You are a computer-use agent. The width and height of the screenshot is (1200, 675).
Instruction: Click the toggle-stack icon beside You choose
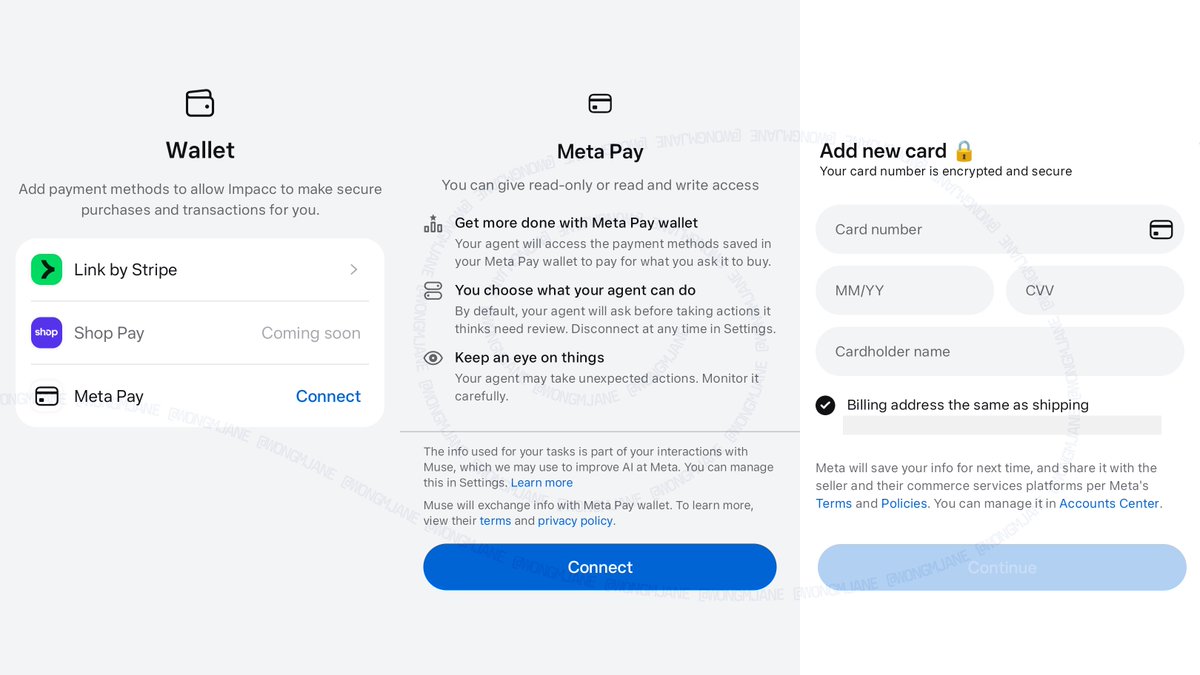(433, 291)
